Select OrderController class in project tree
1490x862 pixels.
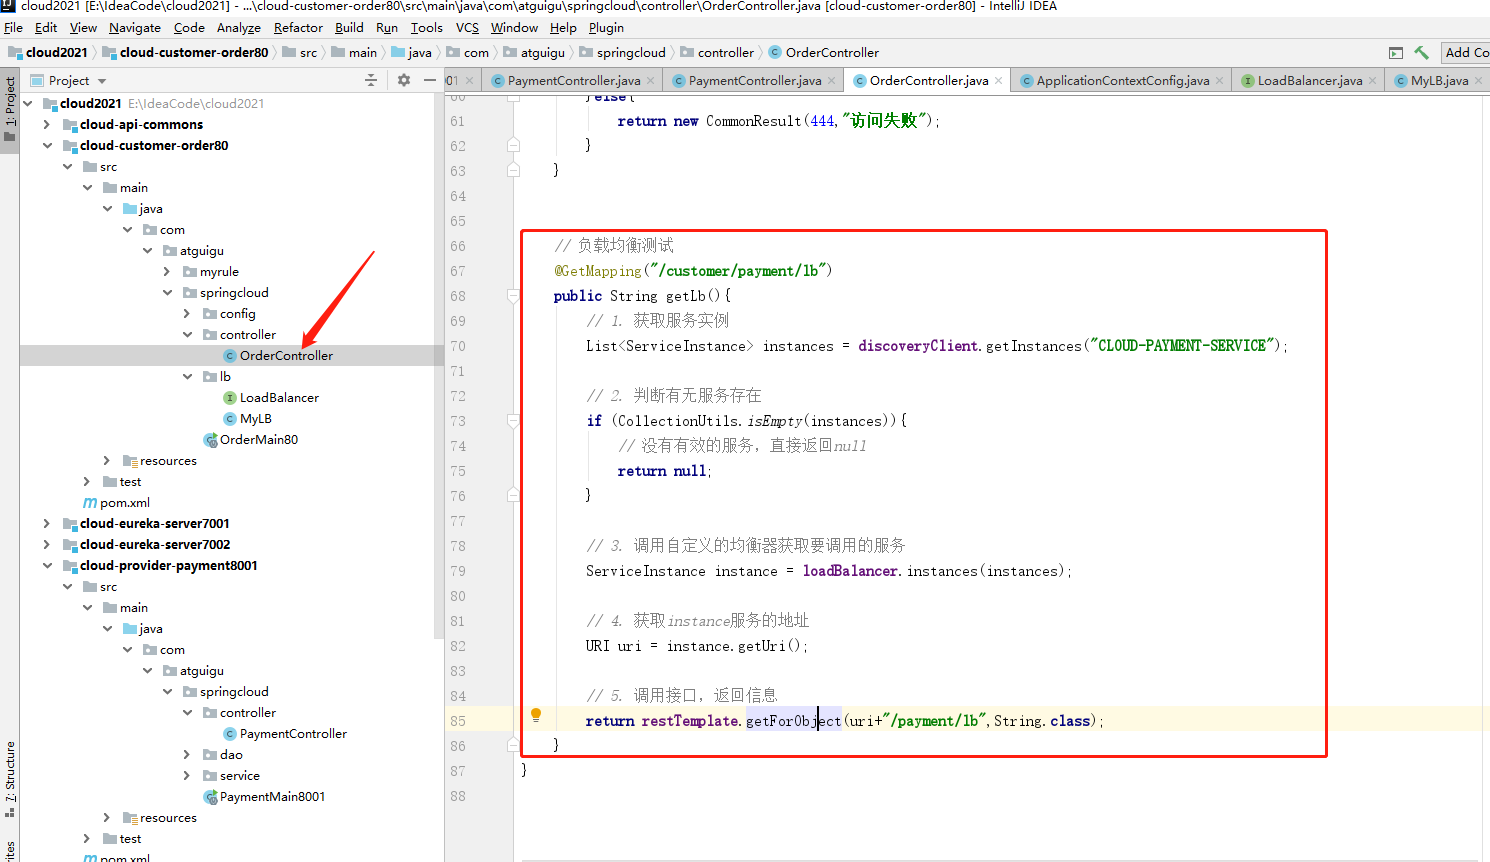[x=286, y=356]
